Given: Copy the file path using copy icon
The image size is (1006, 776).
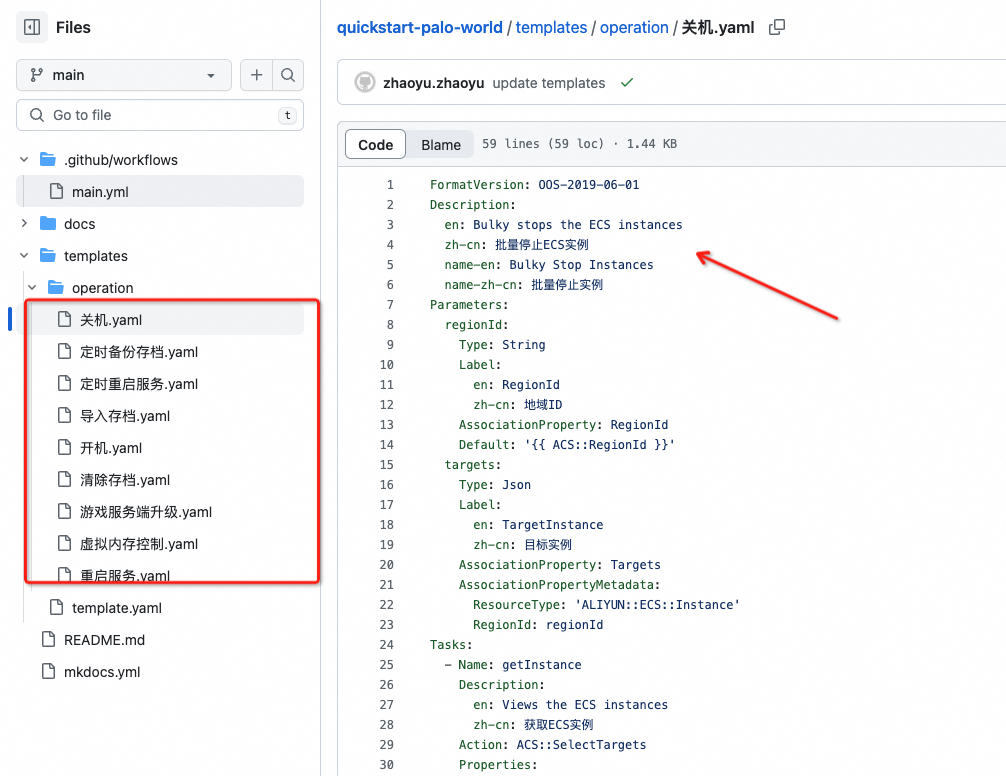Looking at the screenshot, I should point(777,28).
